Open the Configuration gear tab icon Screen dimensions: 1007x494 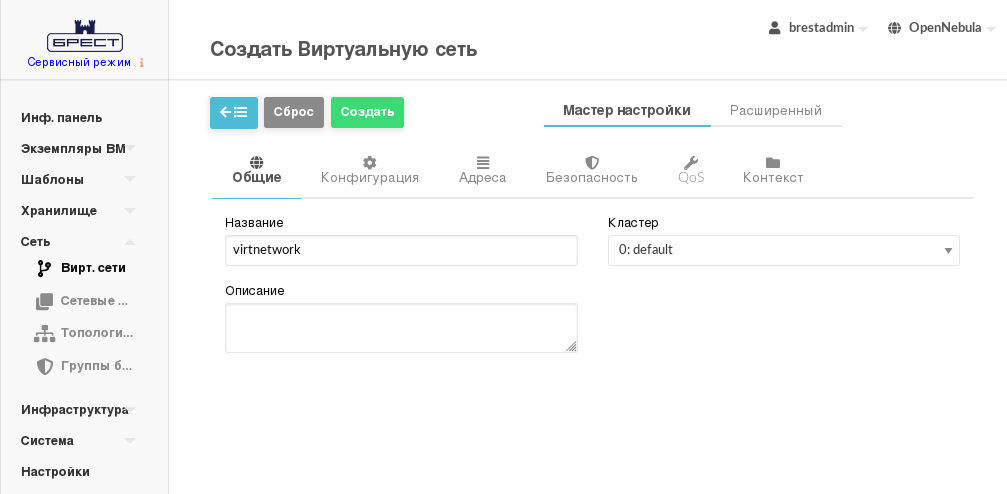pyautogui.click(x=369, y=162)
